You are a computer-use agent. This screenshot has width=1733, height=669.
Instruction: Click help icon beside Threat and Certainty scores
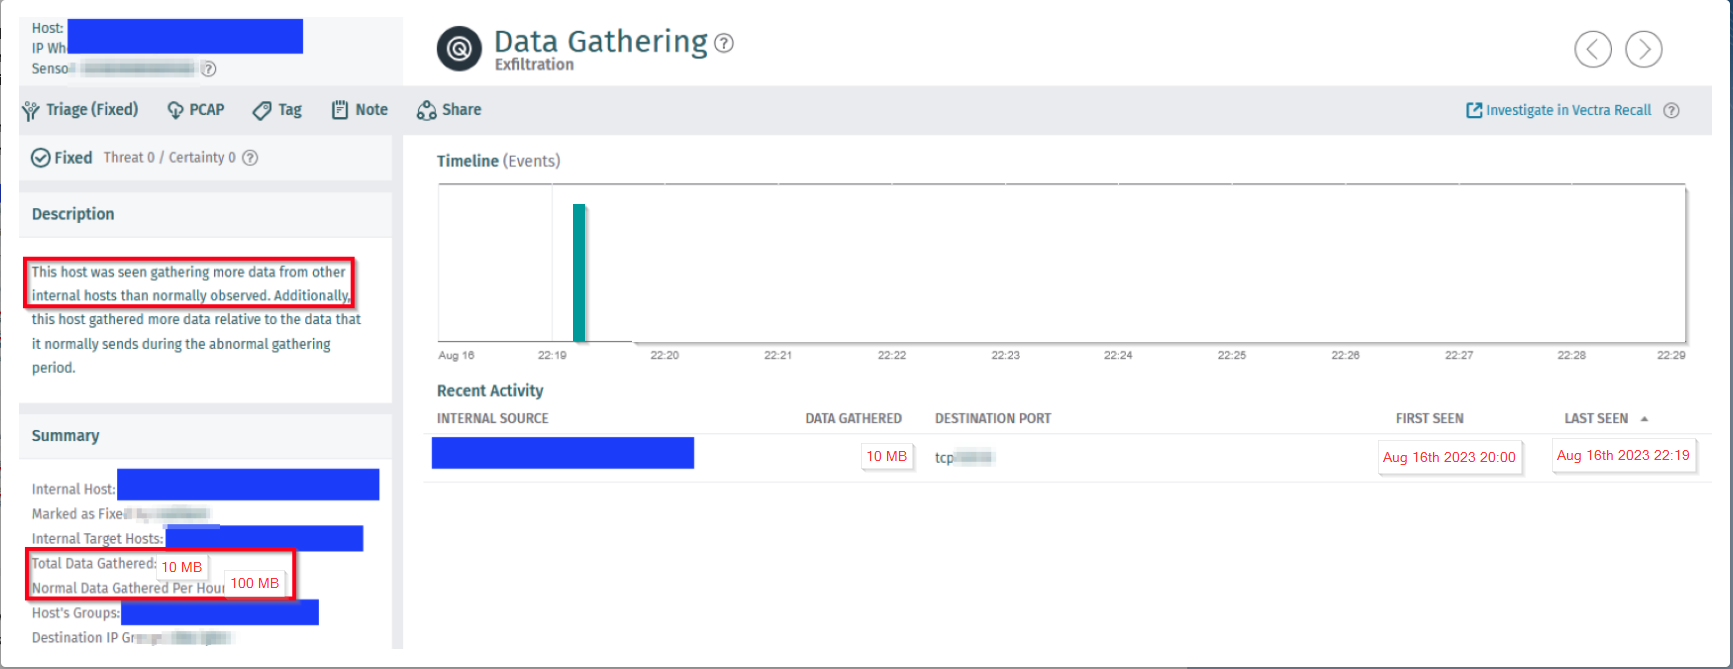[x=250, y=158]
